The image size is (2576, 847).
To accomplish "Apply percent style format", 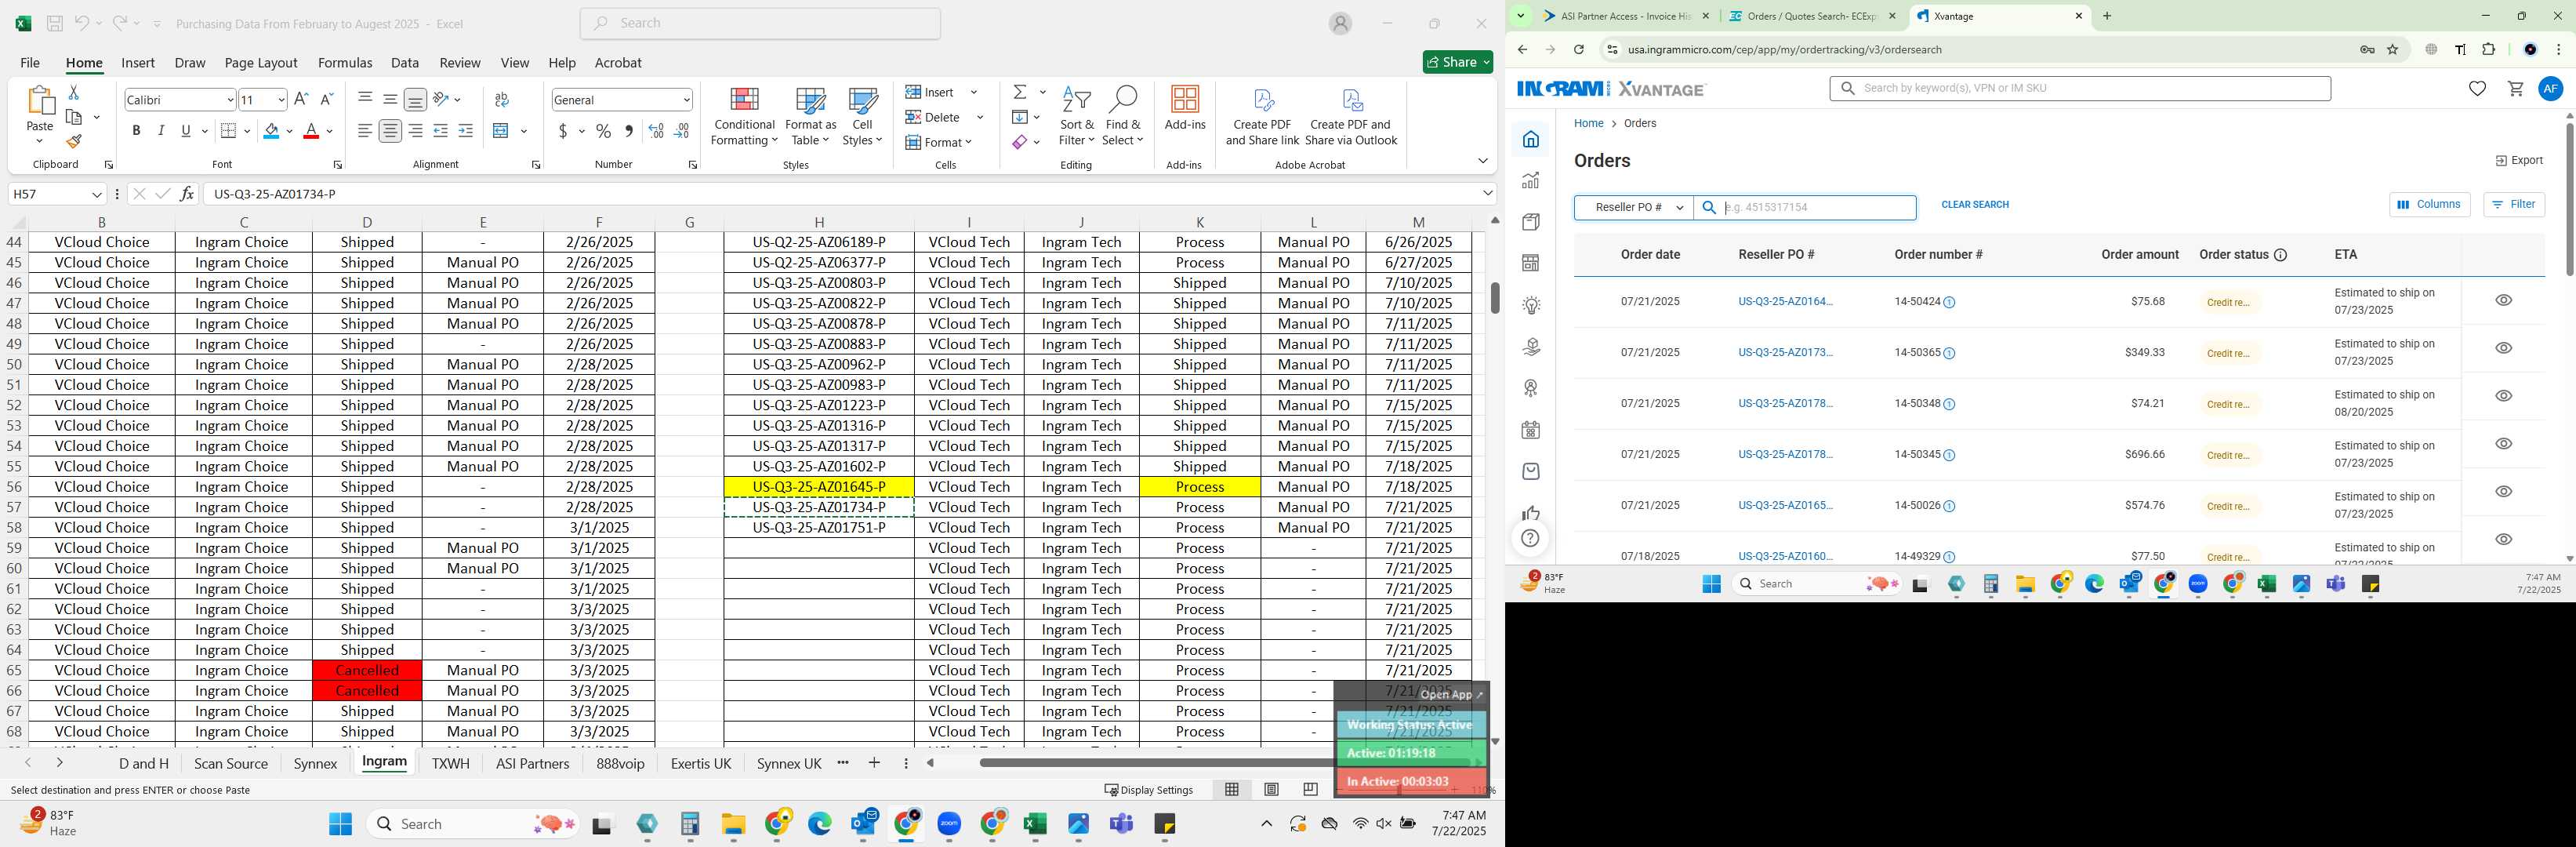I will pyautogui.click(x=603, y=131).
